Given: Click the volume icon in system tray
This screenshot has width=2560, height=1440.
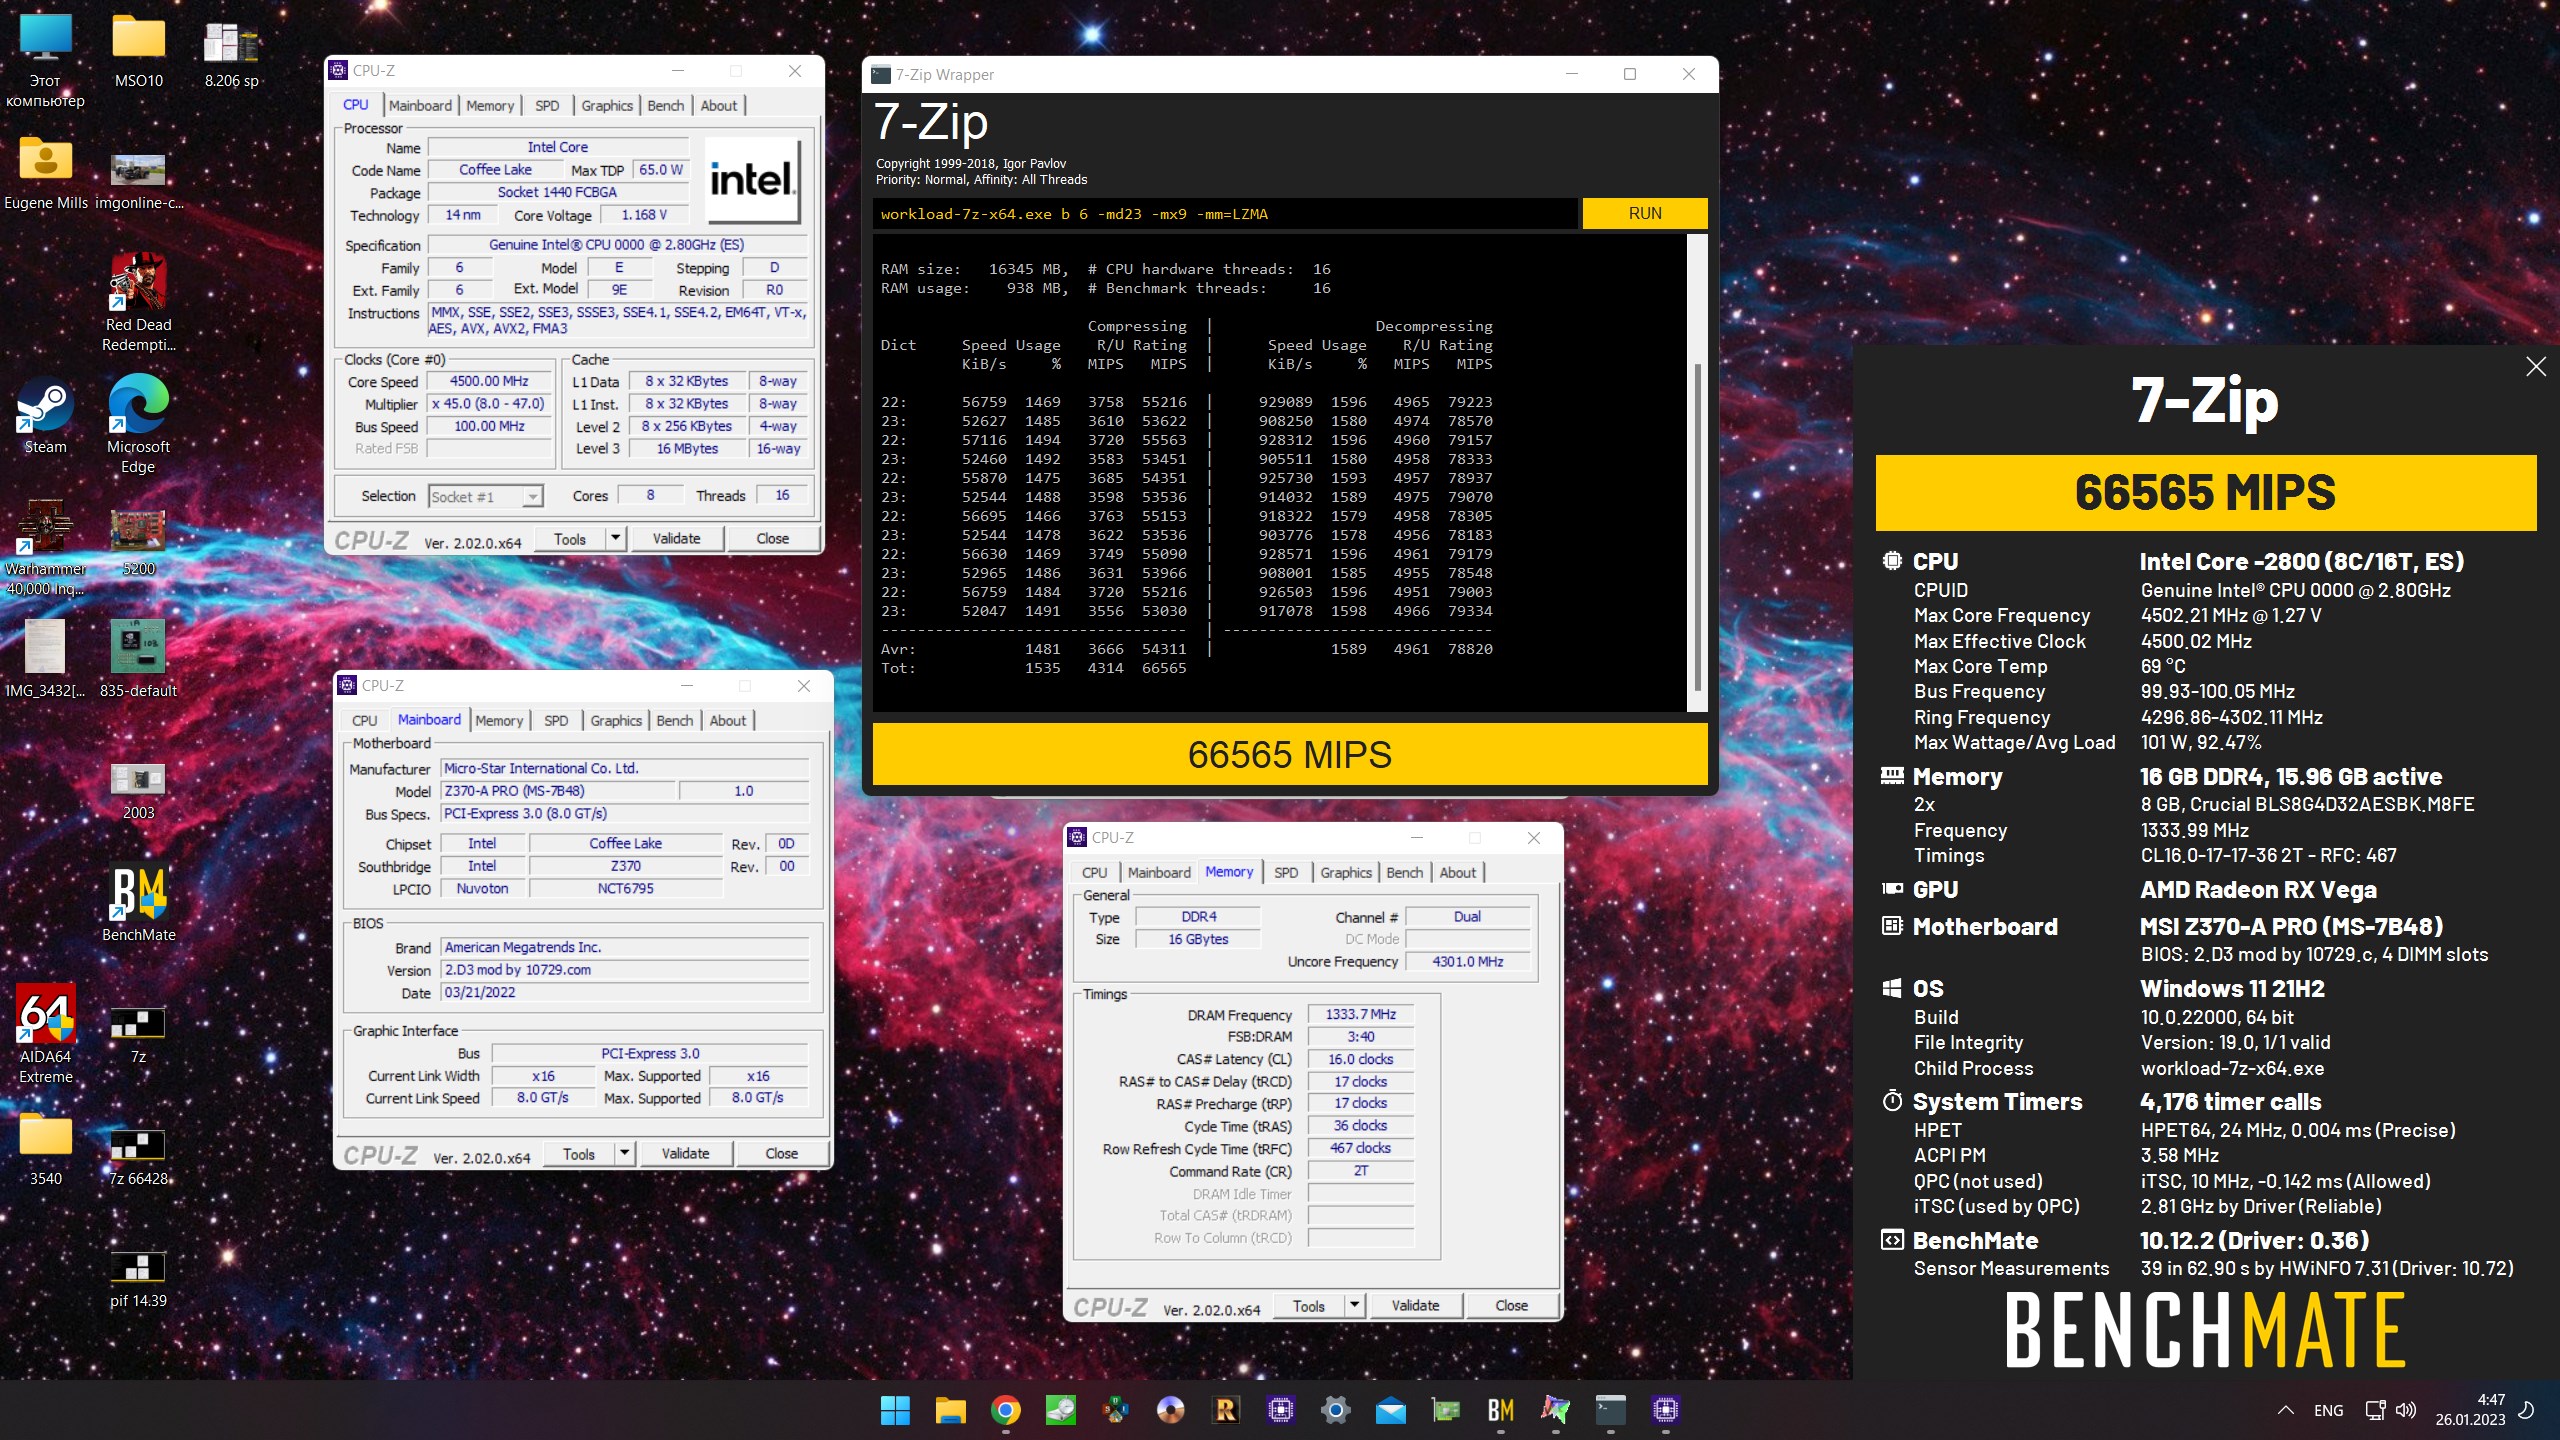Looking at the screenshot, I should pos(2406,1410).
